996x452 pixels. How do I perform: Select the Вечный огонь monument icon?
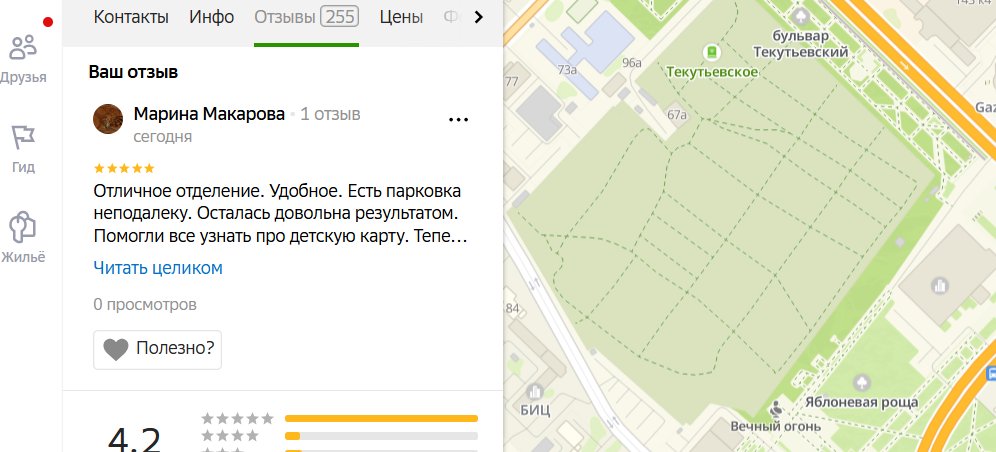pos(775,408)
